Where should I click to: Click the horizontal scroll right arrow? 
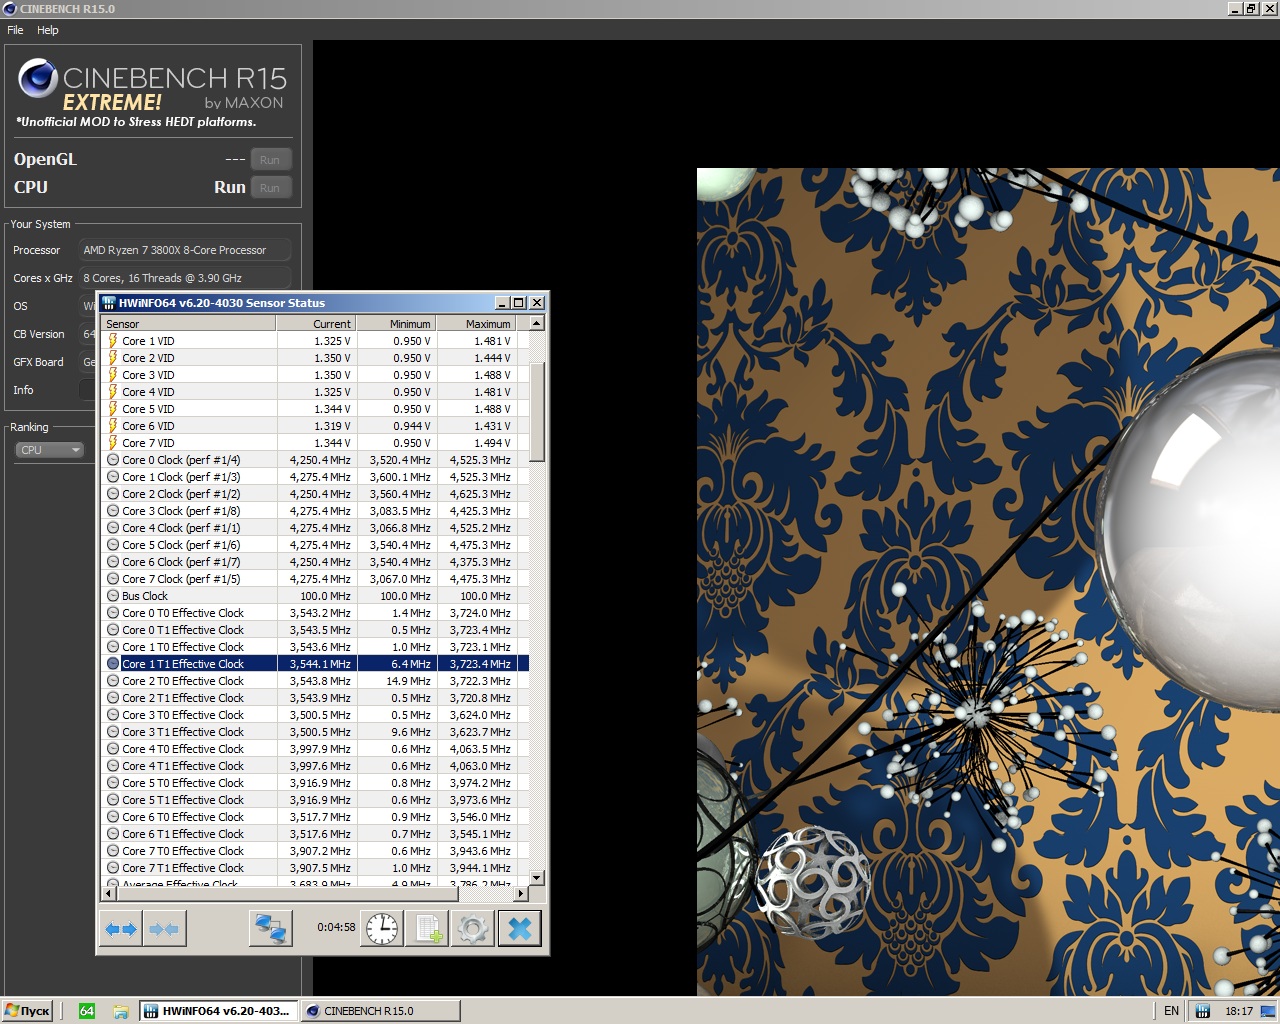(x=521, y=894)
